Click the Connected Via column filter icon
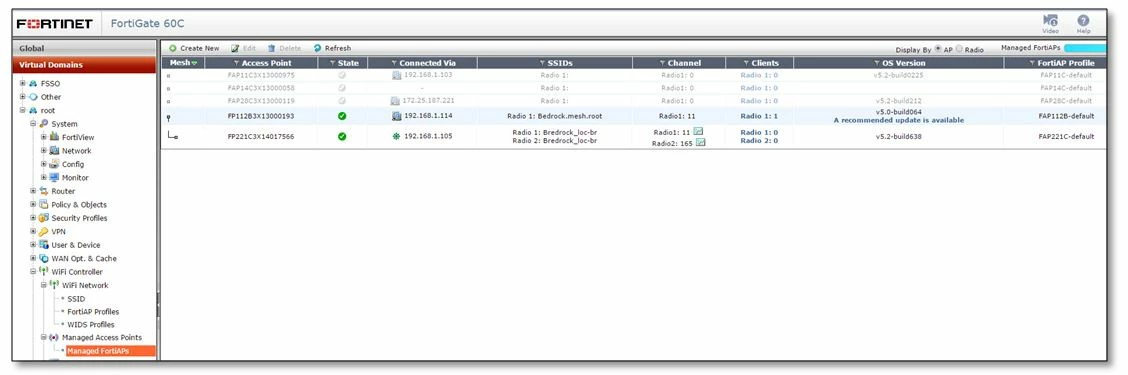Viewport: 1128px width, 375px height. 394,63
